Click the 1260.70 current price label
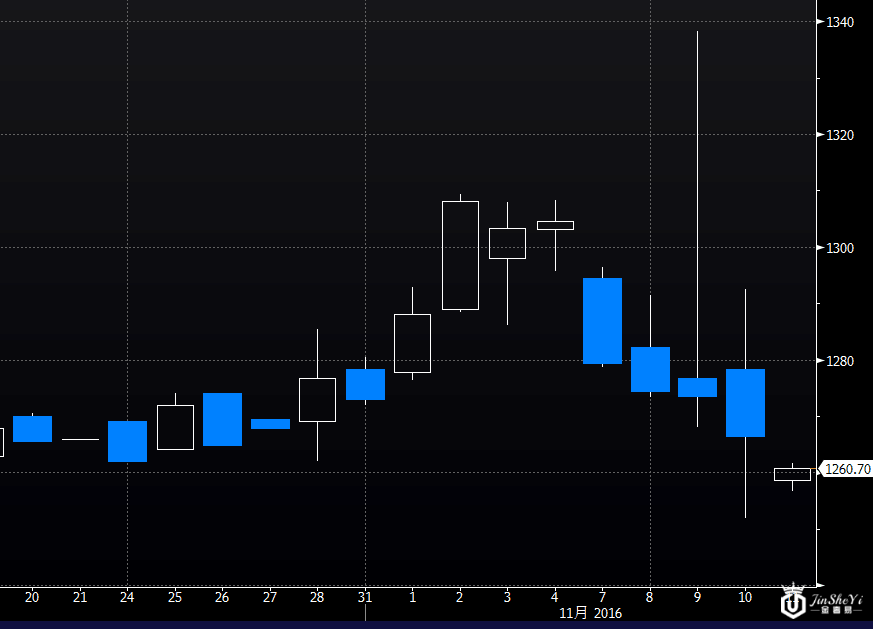Image resolution: width=873 pixels, height=629 pixels. click(x=846, y=469)
